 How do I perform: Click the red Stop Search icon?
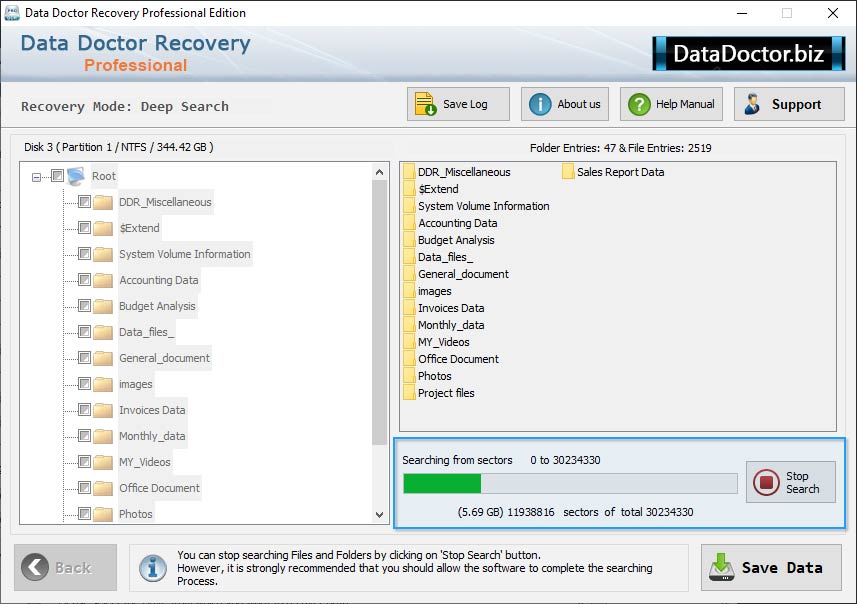tap(766, 483)
